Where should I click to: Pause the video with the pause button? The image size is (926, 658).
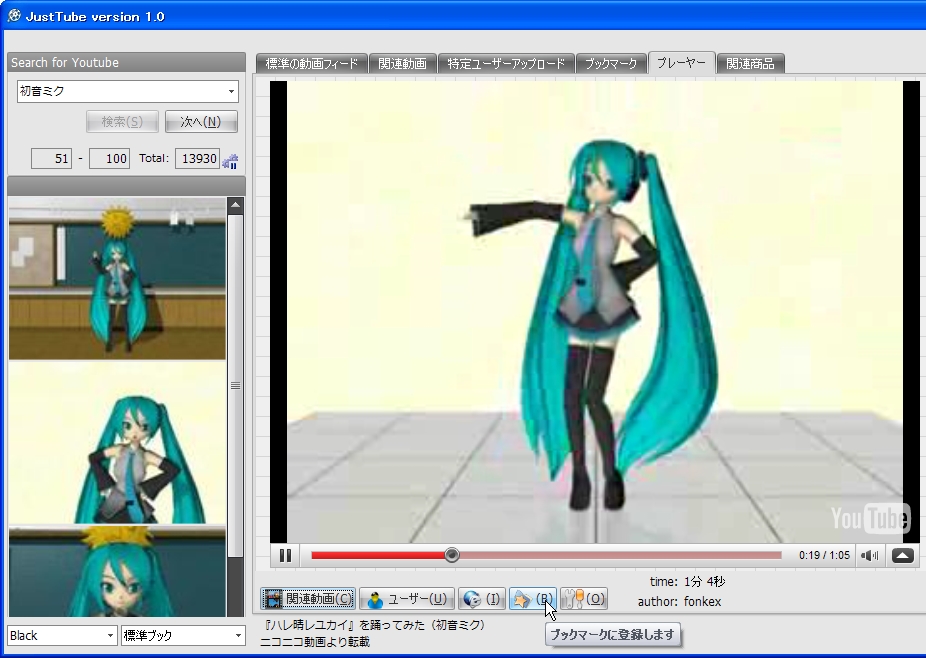coord(285,555)
